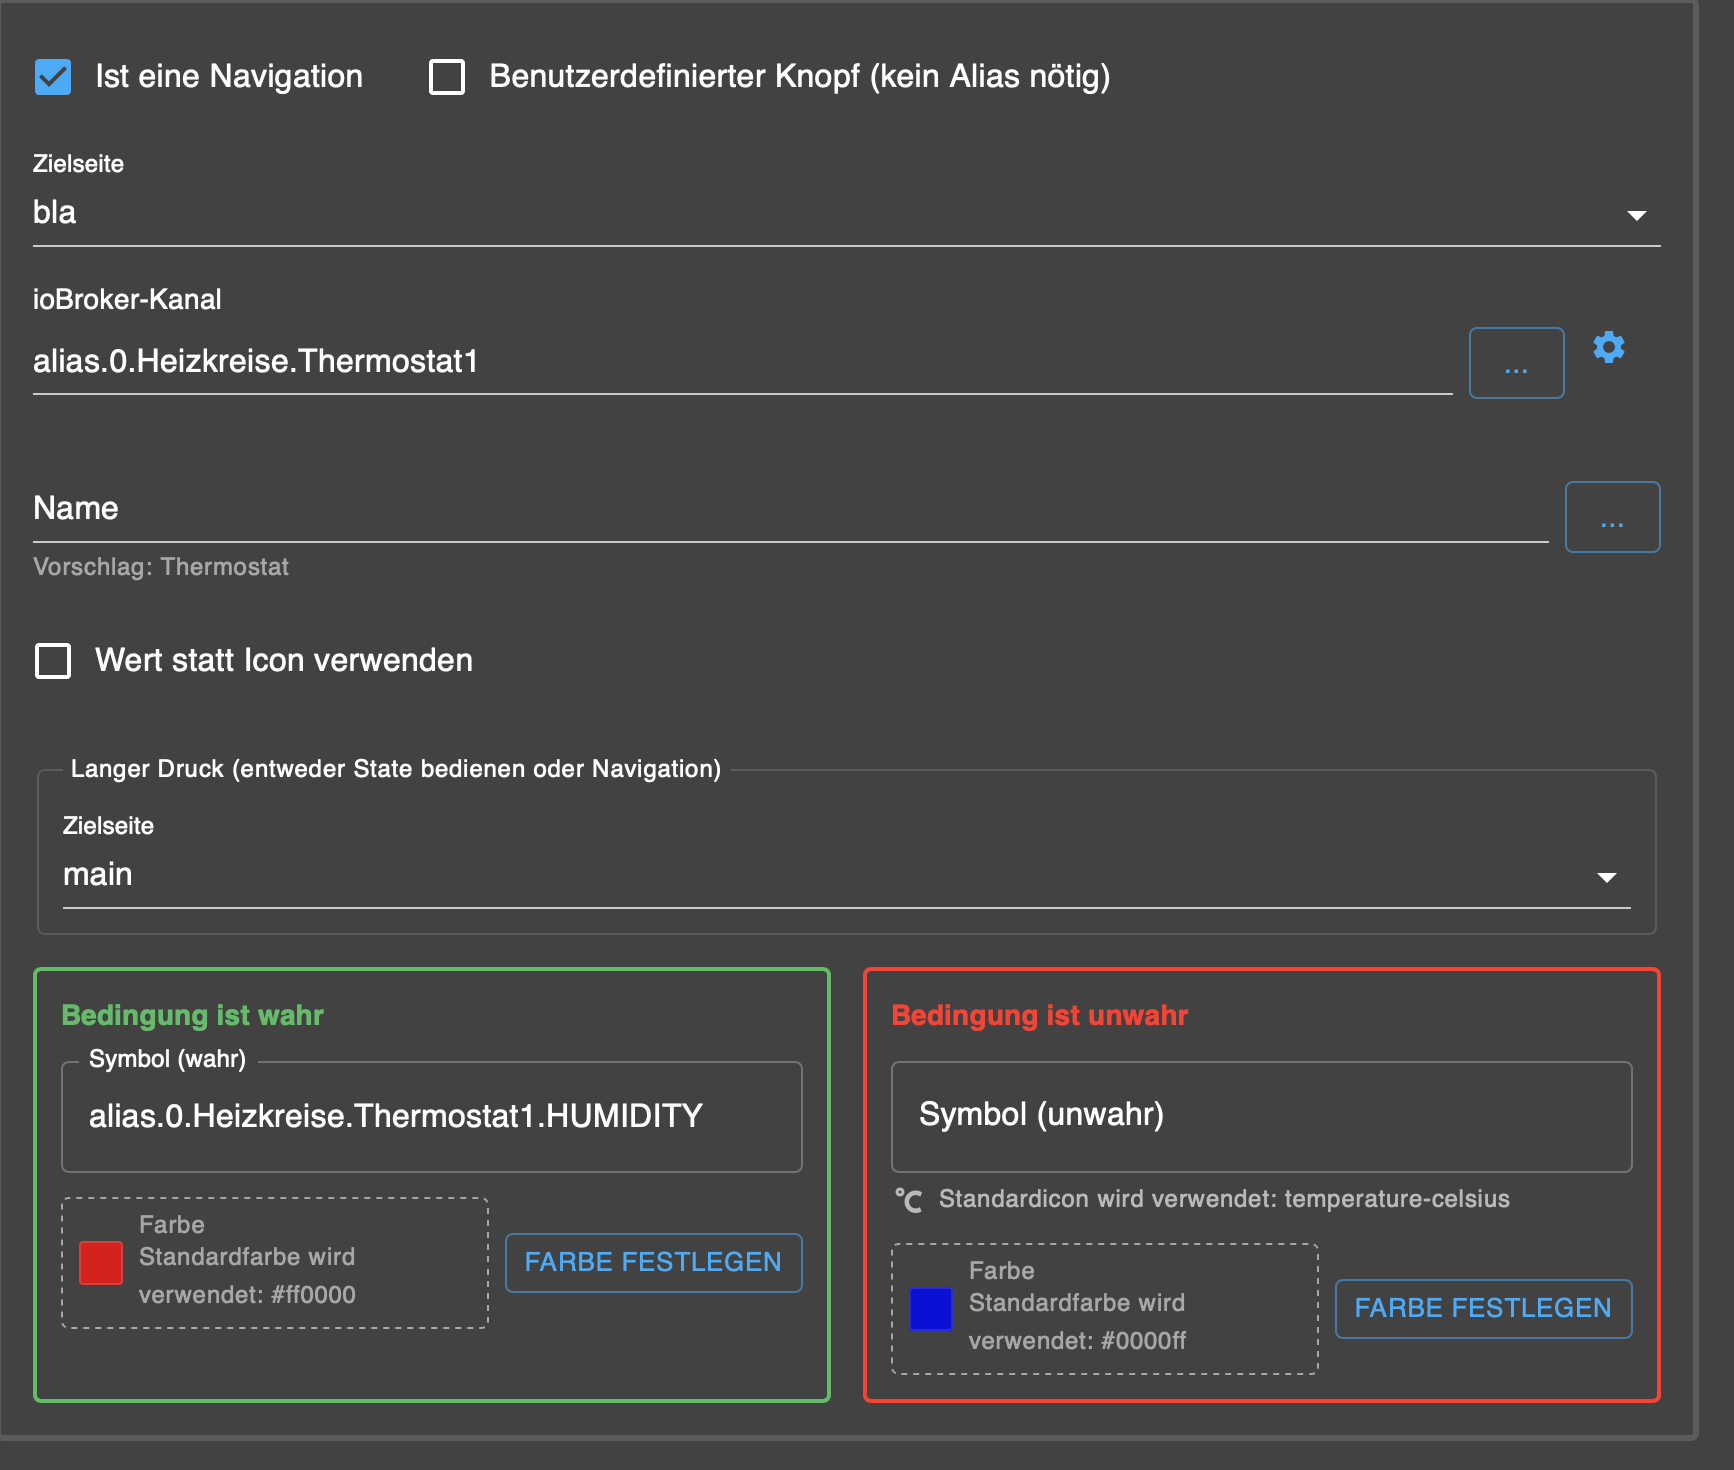Click the '...' browse button next to ioBroker-Kanal
Screen dimensions: 1734x1470
point(1516,363)
